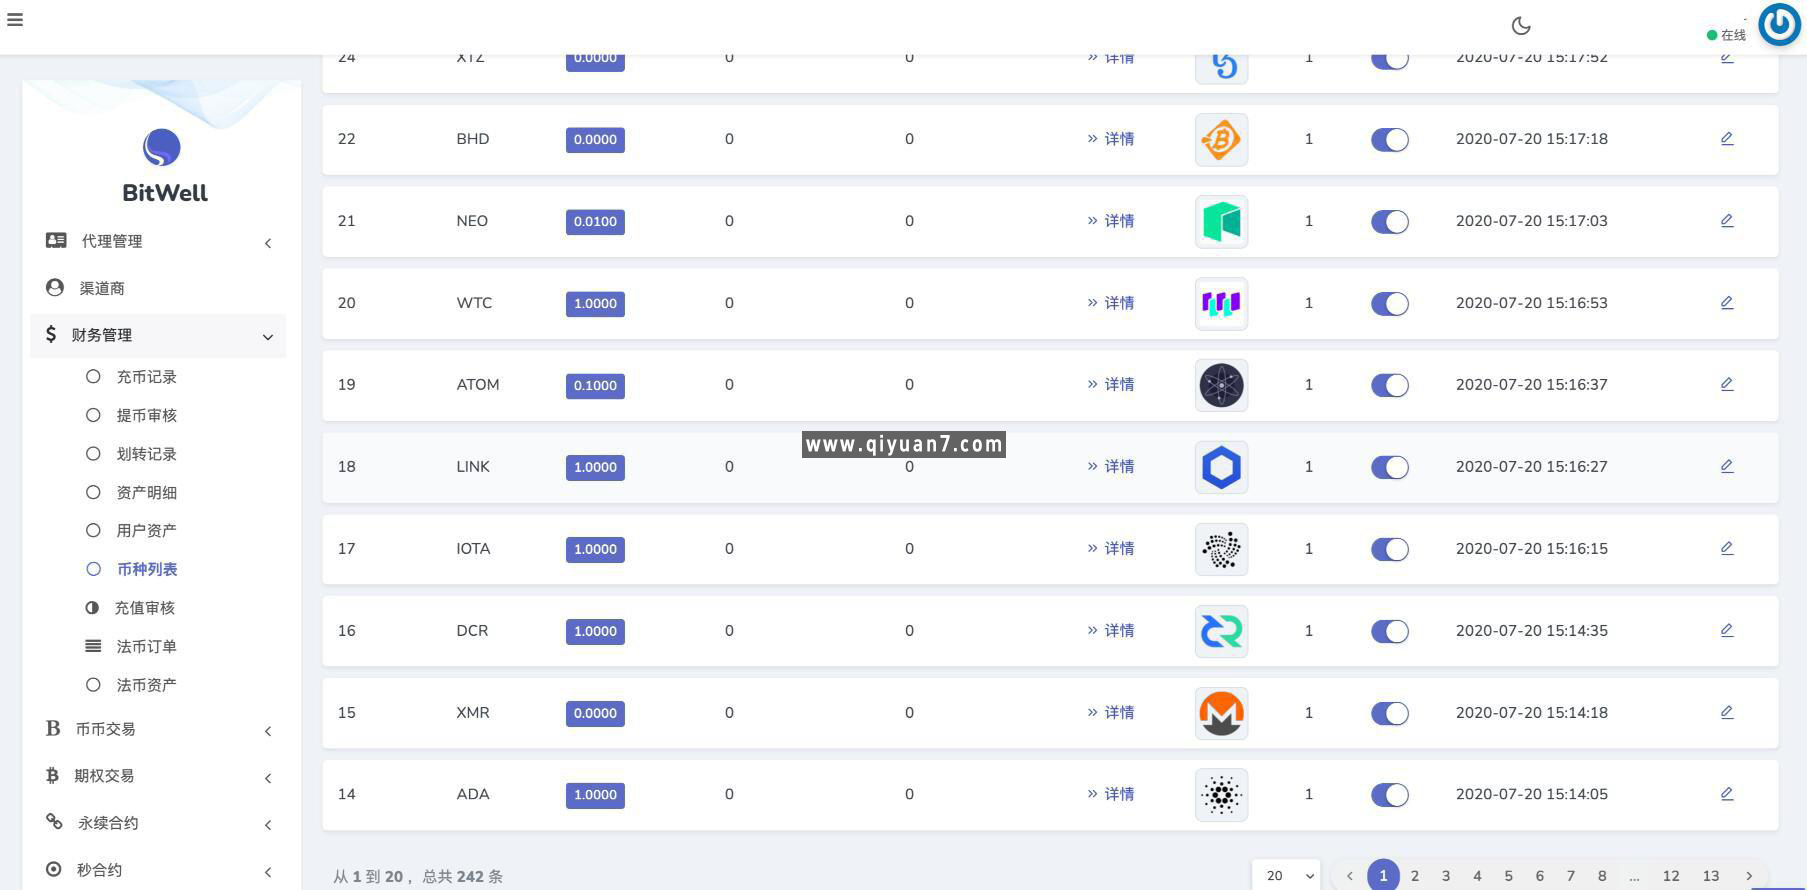Viewport: 1807px width, 890px height.
Task: Turn off the switch for XMR
Action: click(x=1389, y=713)
